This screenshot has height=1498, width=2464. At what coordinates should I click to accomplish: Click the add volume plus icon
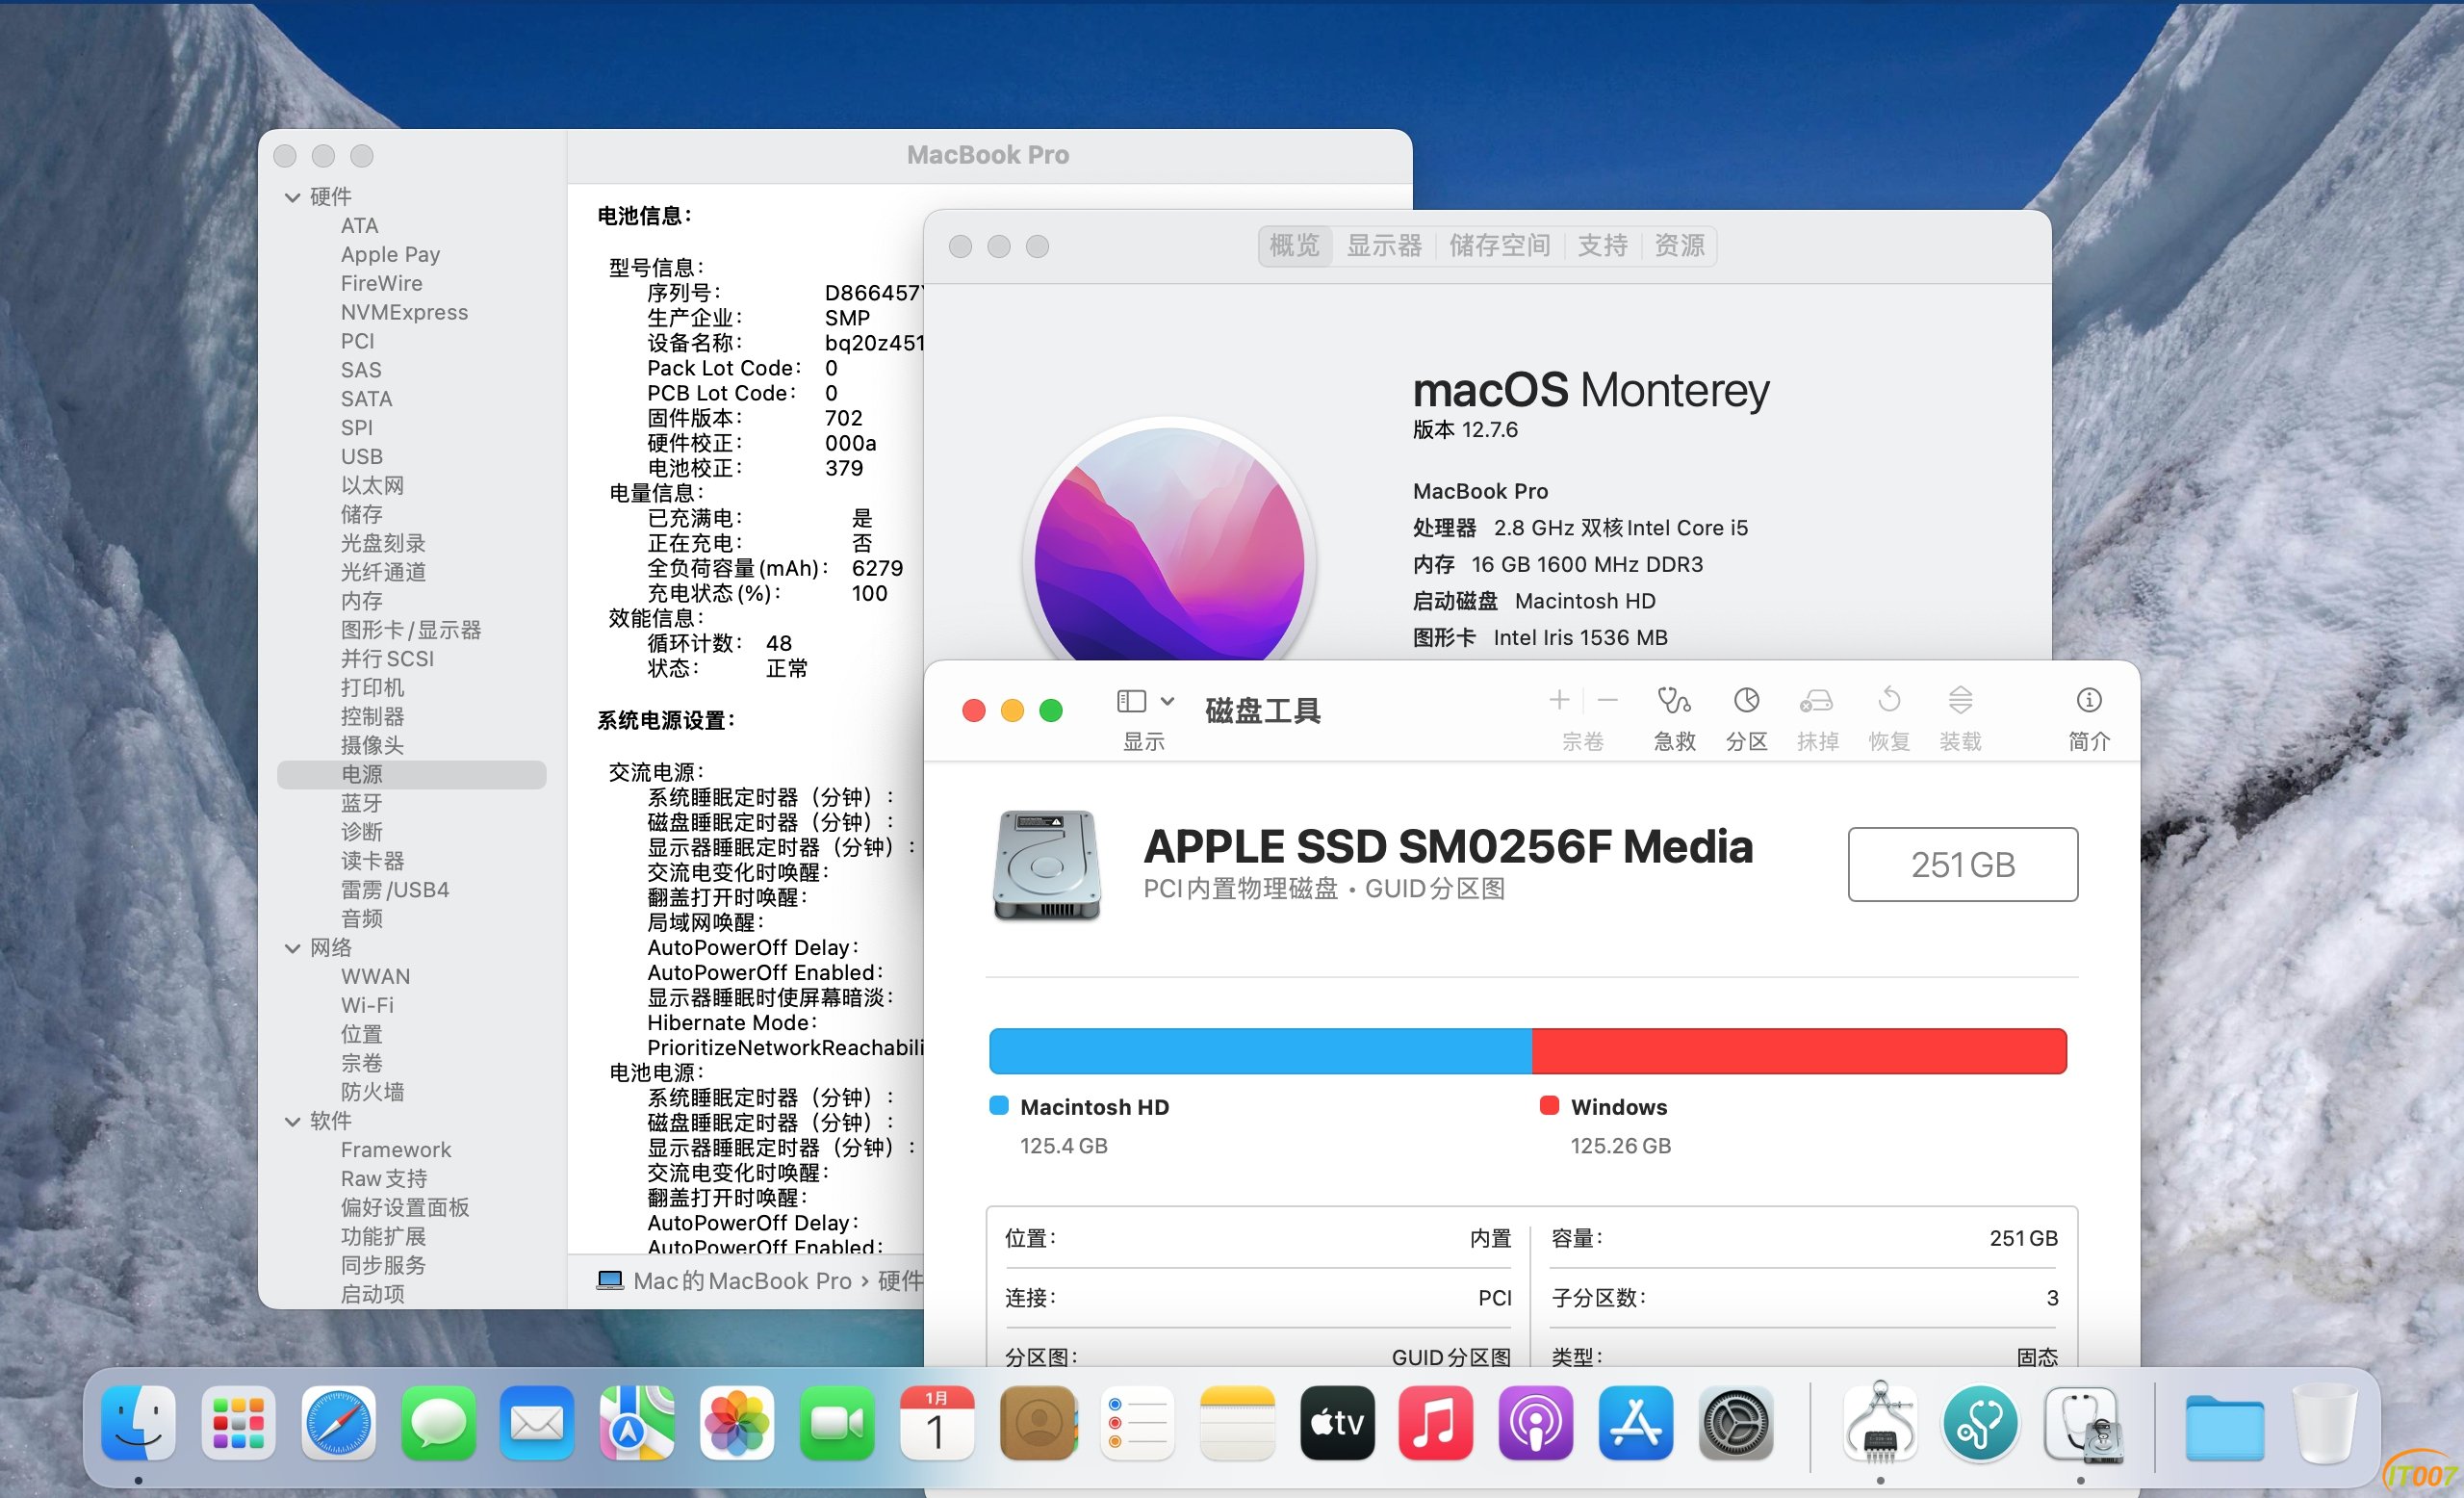pyautogui.click(x=1558, y=700)
